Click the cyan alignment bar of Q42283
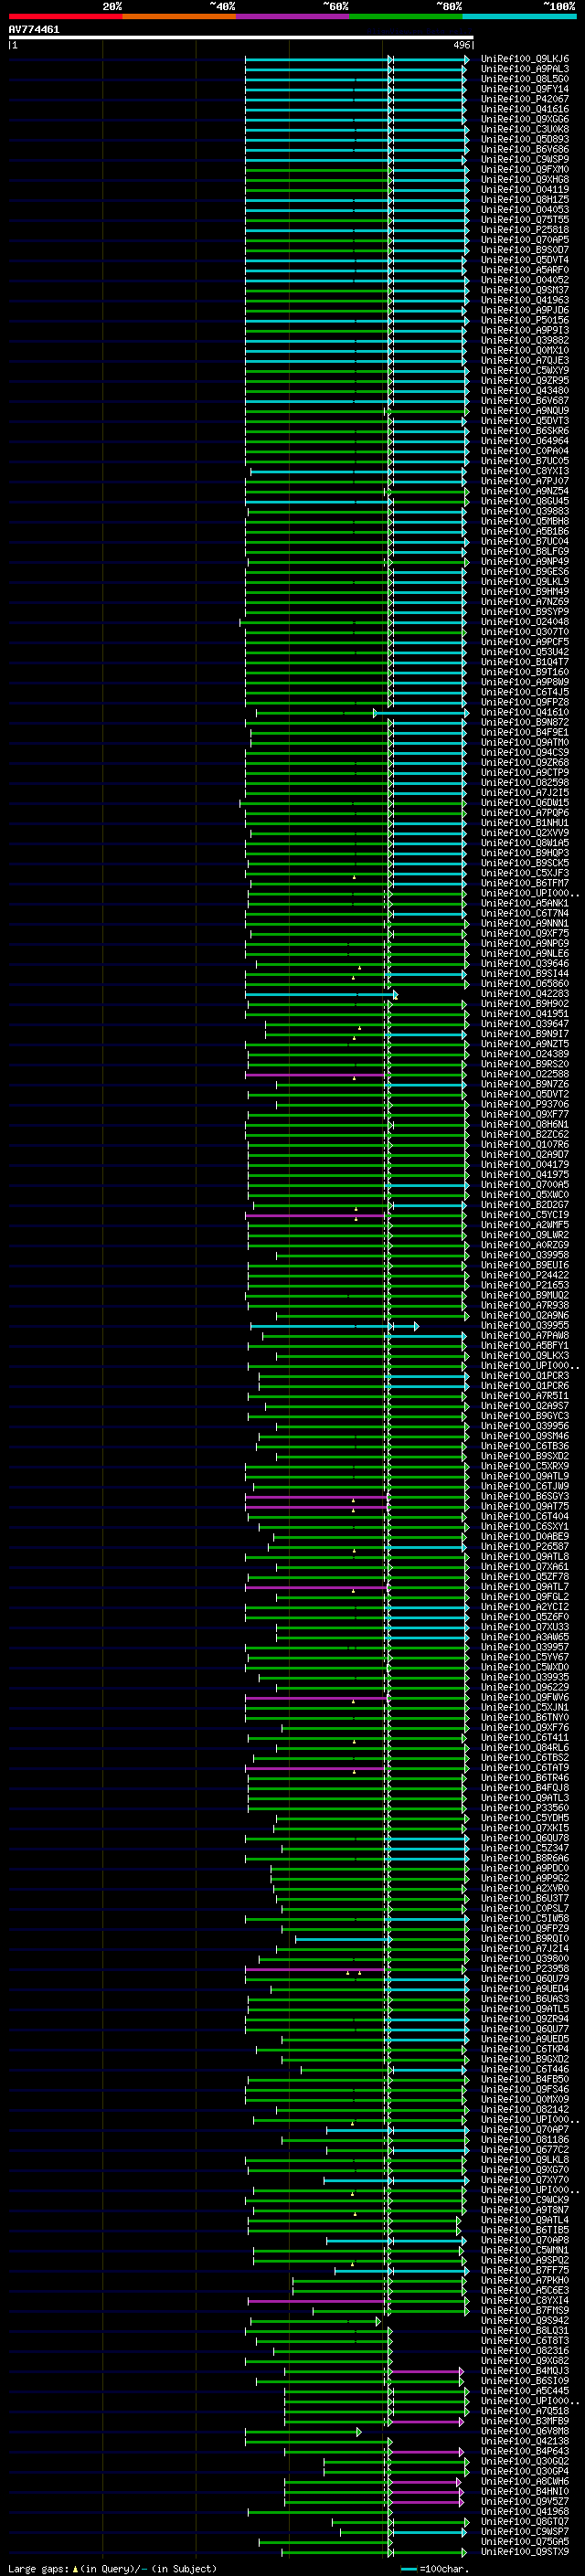 pyautogui.click(x=320, y=994)
